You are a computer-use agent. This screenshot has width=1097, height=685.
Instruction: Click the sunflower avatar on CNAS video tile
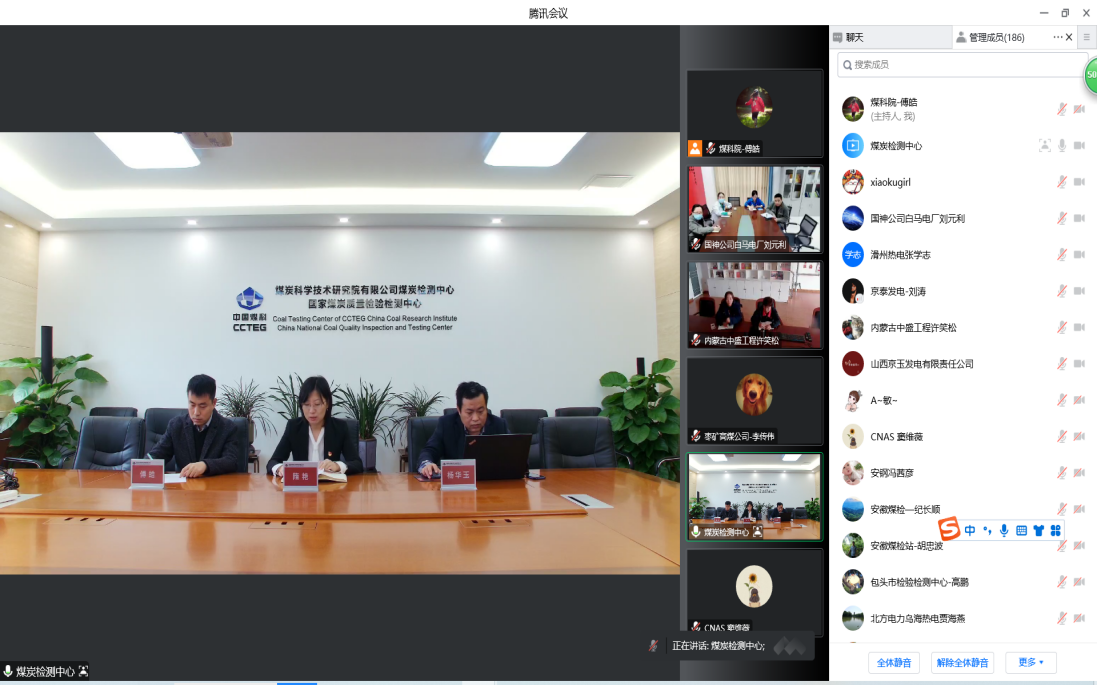[754, 586]
